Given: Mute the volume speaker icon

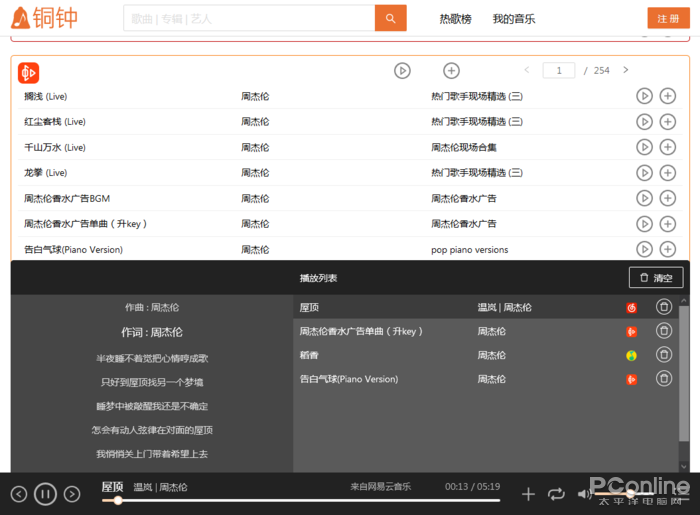Looking at the screenshot, I should pyautogui.click(x=584, y=493).
